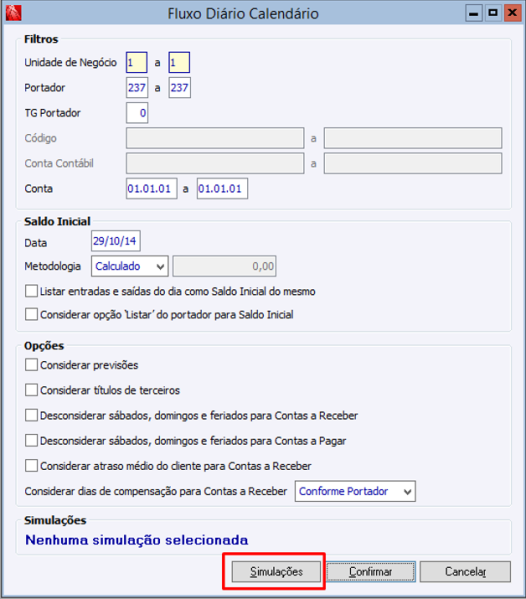Click the second Código field
This screenshot has width=526, height=599.
click(413, 138)
